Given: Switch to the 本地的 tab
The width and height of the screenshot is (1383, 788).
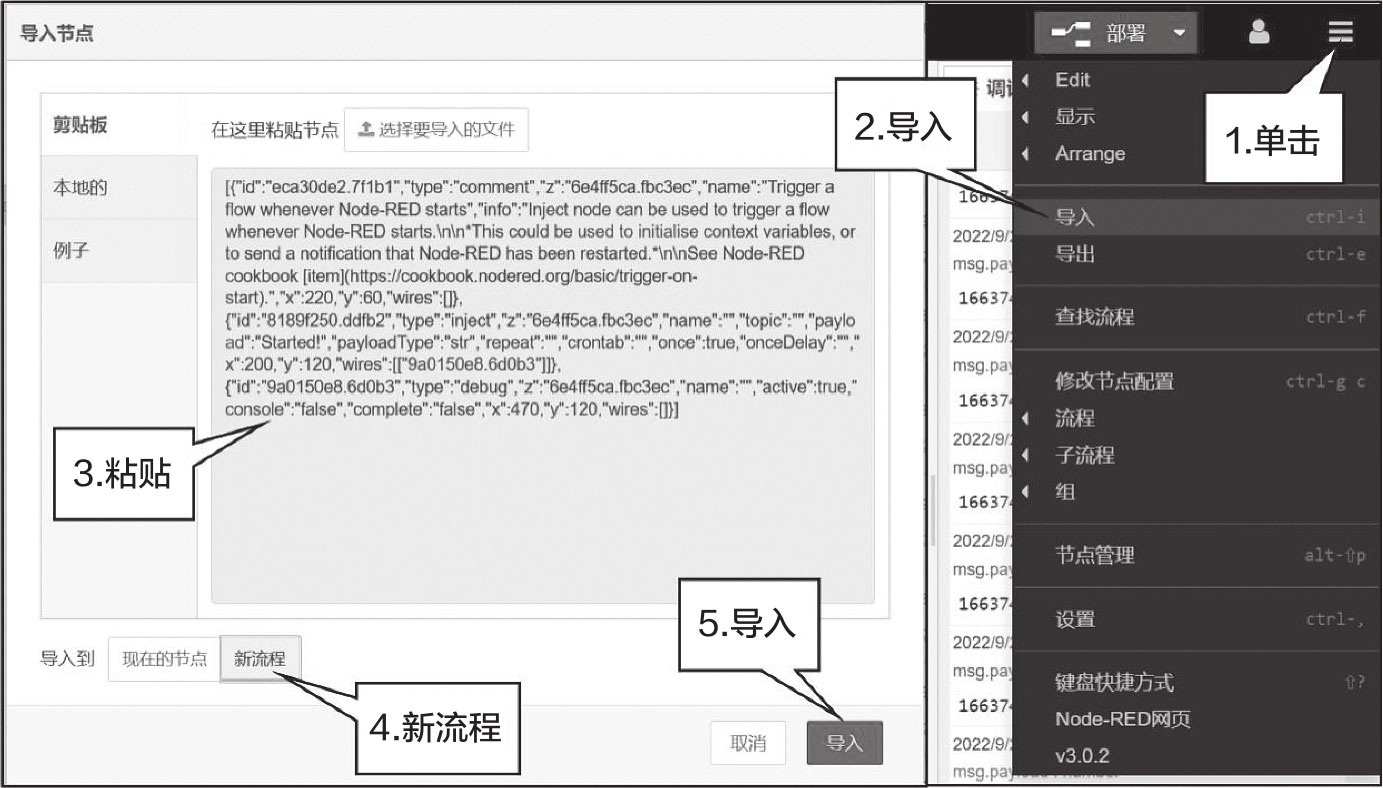Looking at the screenshot, I should pos(80,187).
